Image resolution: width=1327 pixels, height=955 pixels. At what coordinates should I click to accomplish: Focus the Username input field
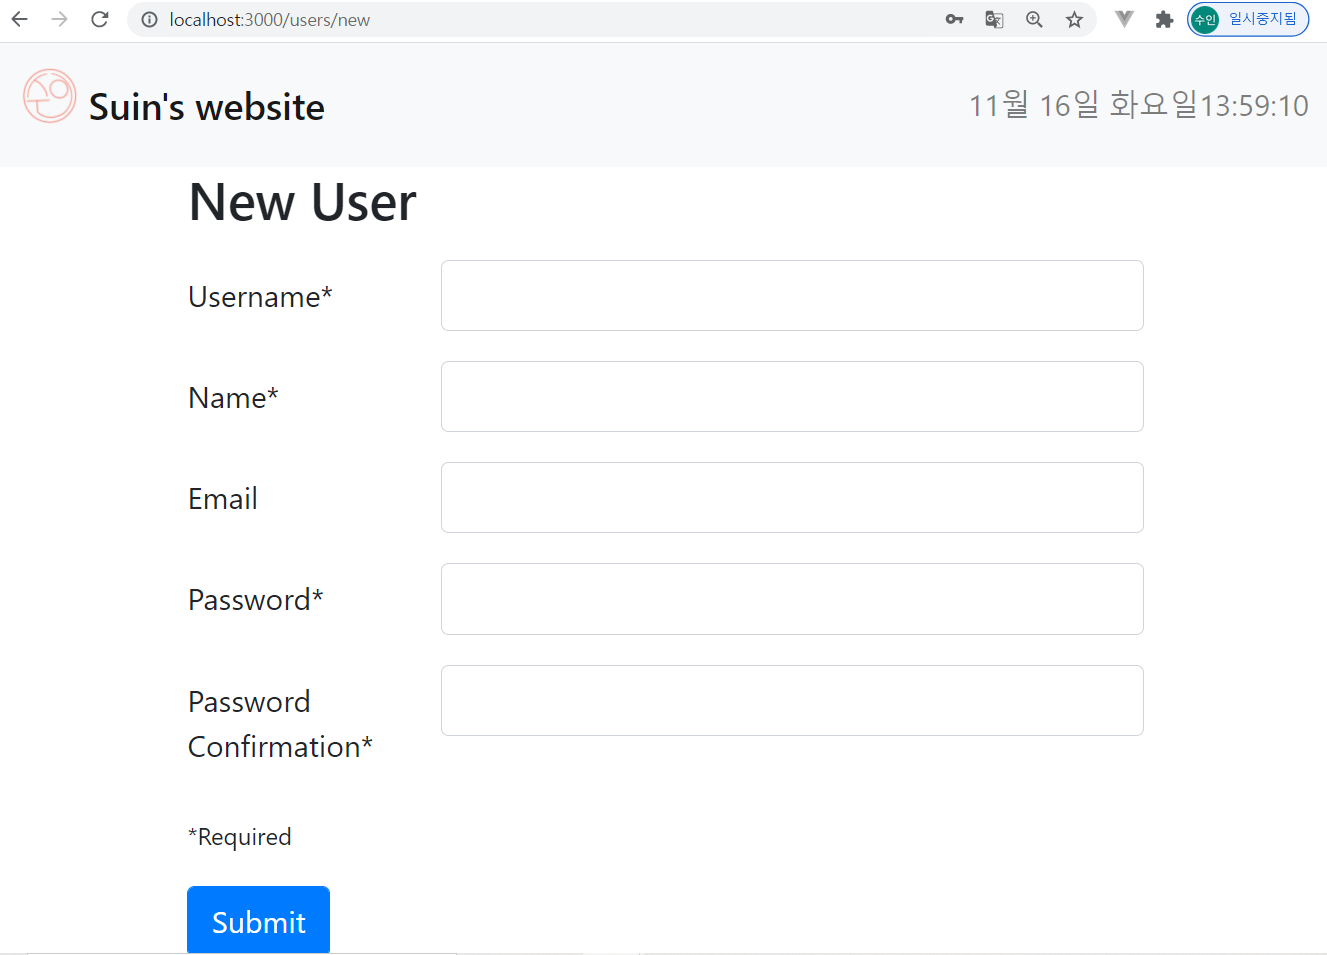792,295
